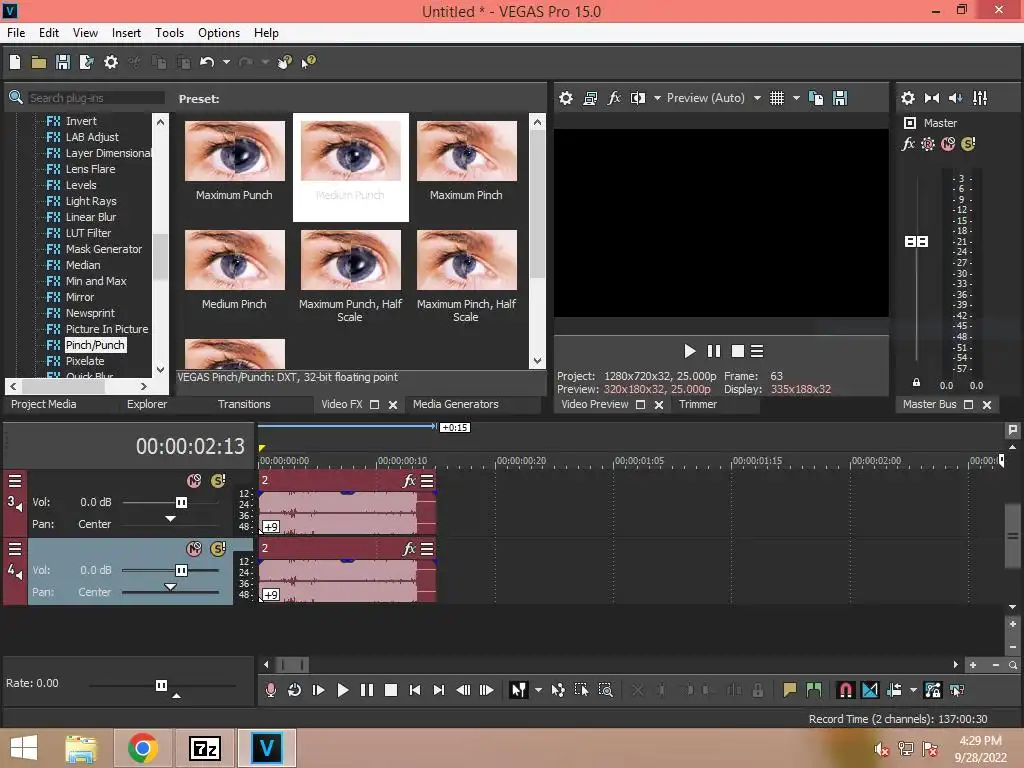Viewport: 1024px width, 768px height.
Task: Open Mixing Console faders icon
Action: (980, 98)
